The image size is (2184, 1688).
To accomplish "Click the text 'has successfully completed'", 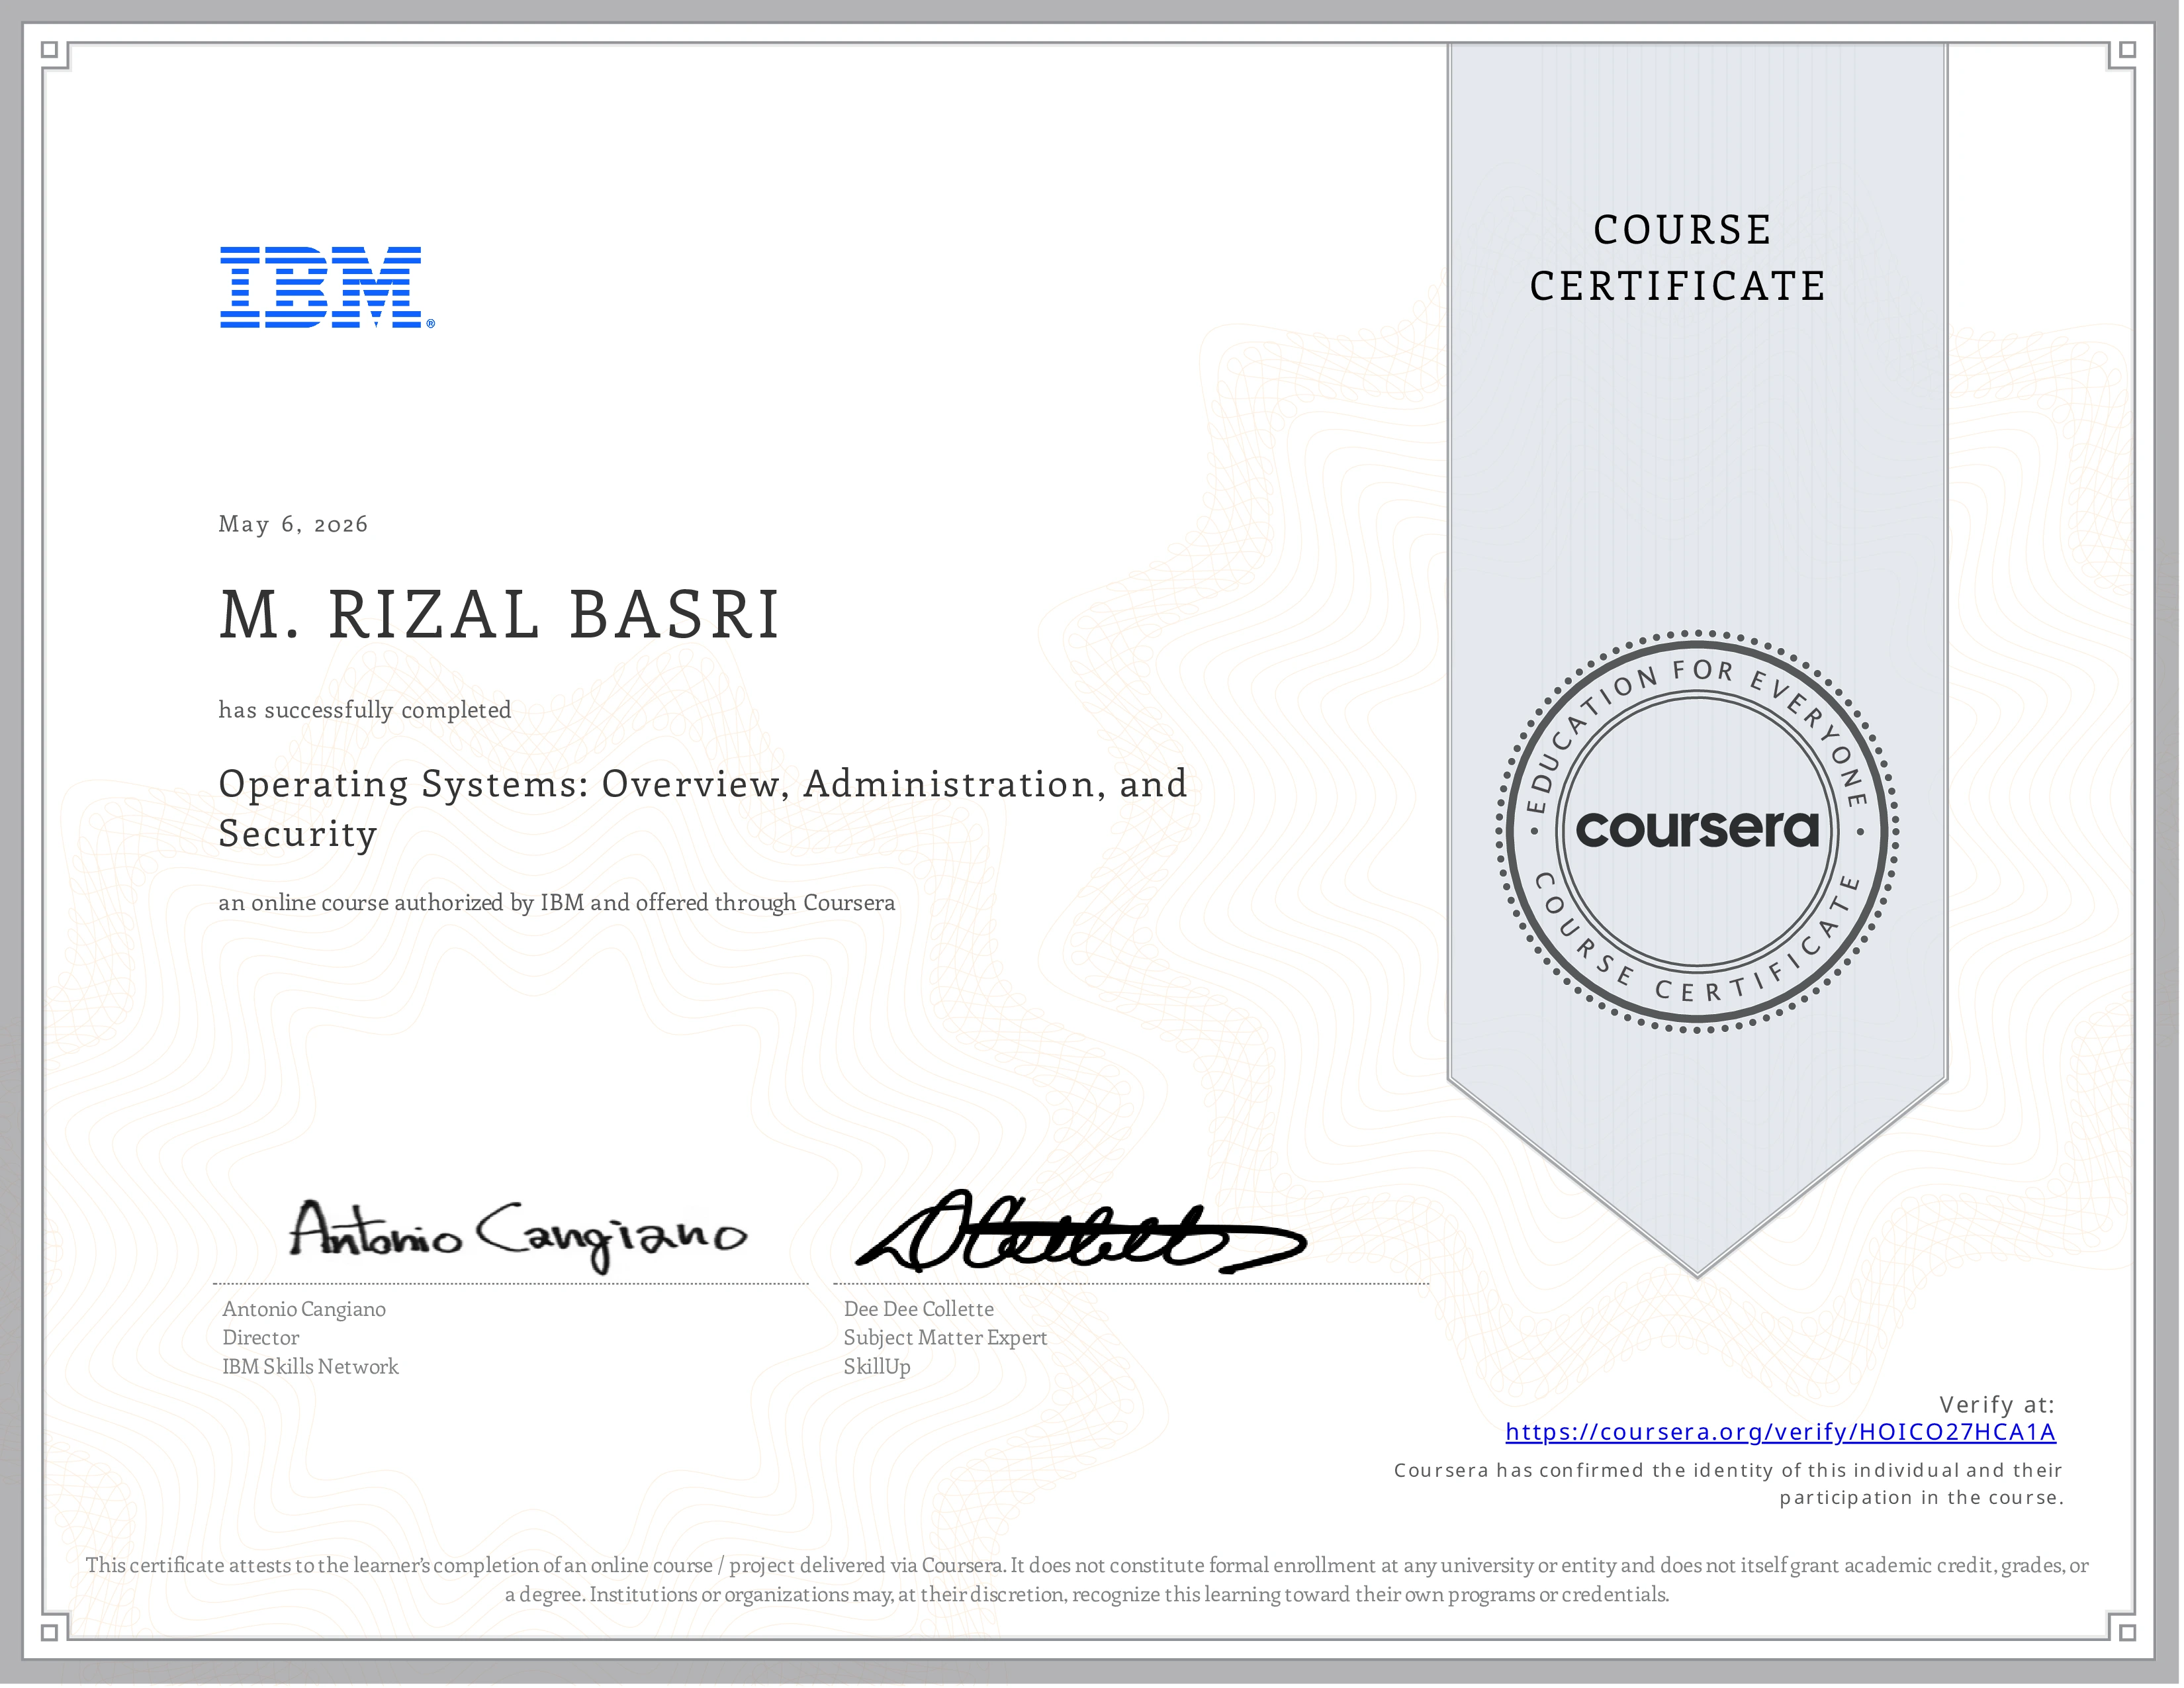I will click(x=364, y=710).
